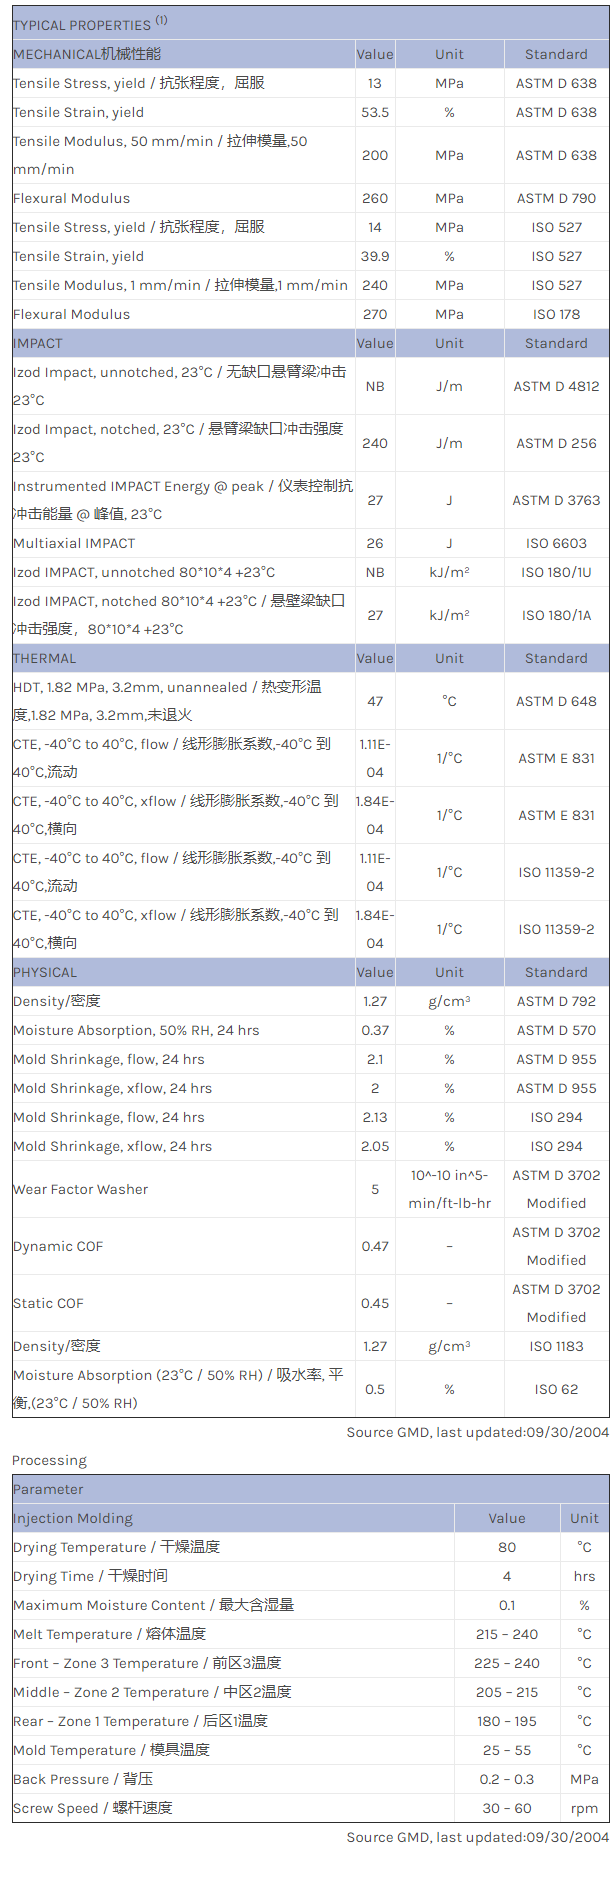The width and height of the screenshot is (611, 1879).
Task: Click the ASTM D 4812 standard cell
Action: [x=556, y=386]
